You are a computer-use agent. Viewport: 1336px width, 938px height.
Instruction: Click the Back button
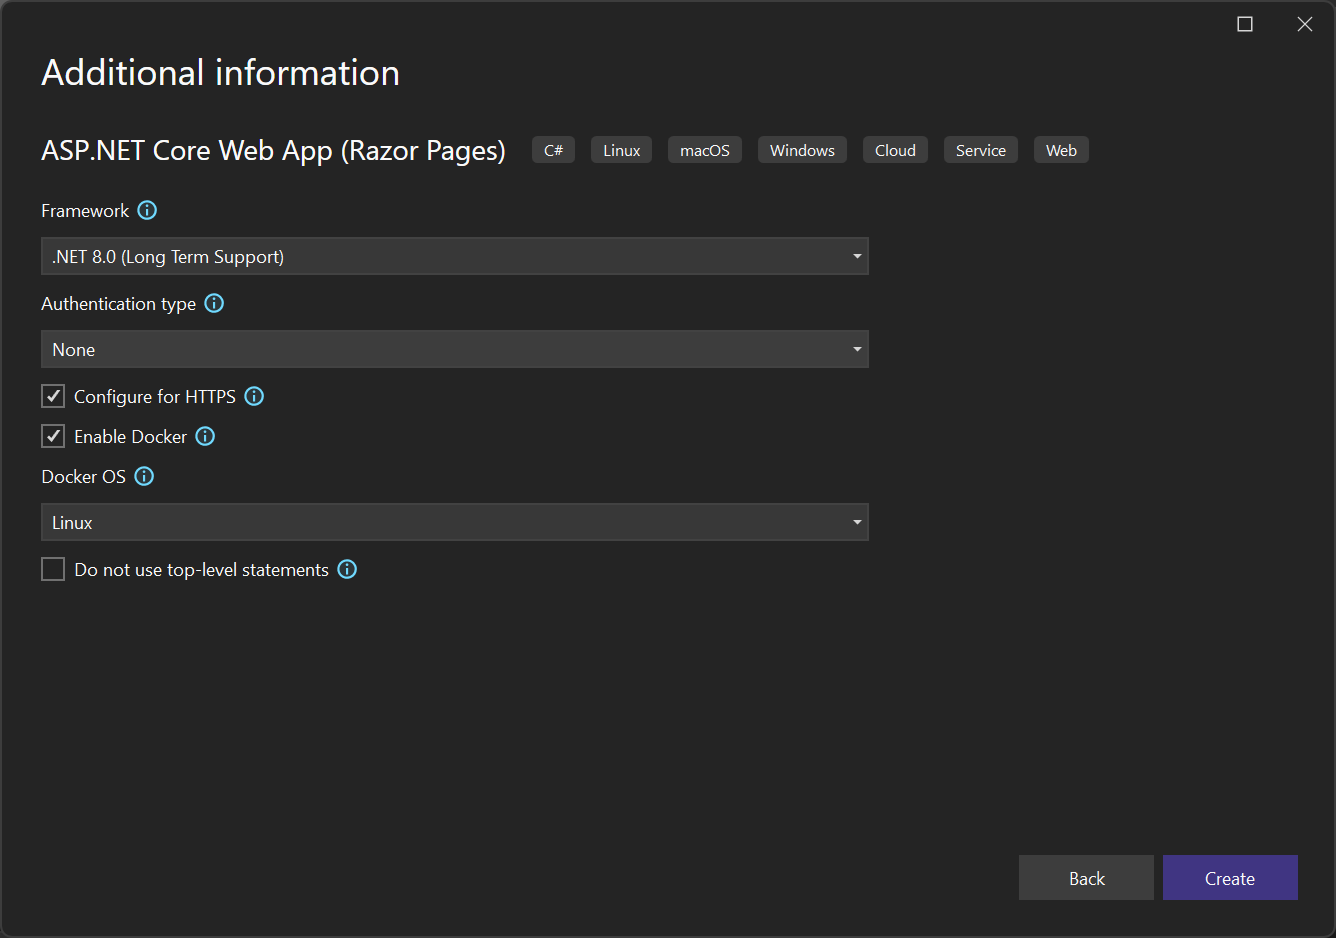(x=1086, y=877)
